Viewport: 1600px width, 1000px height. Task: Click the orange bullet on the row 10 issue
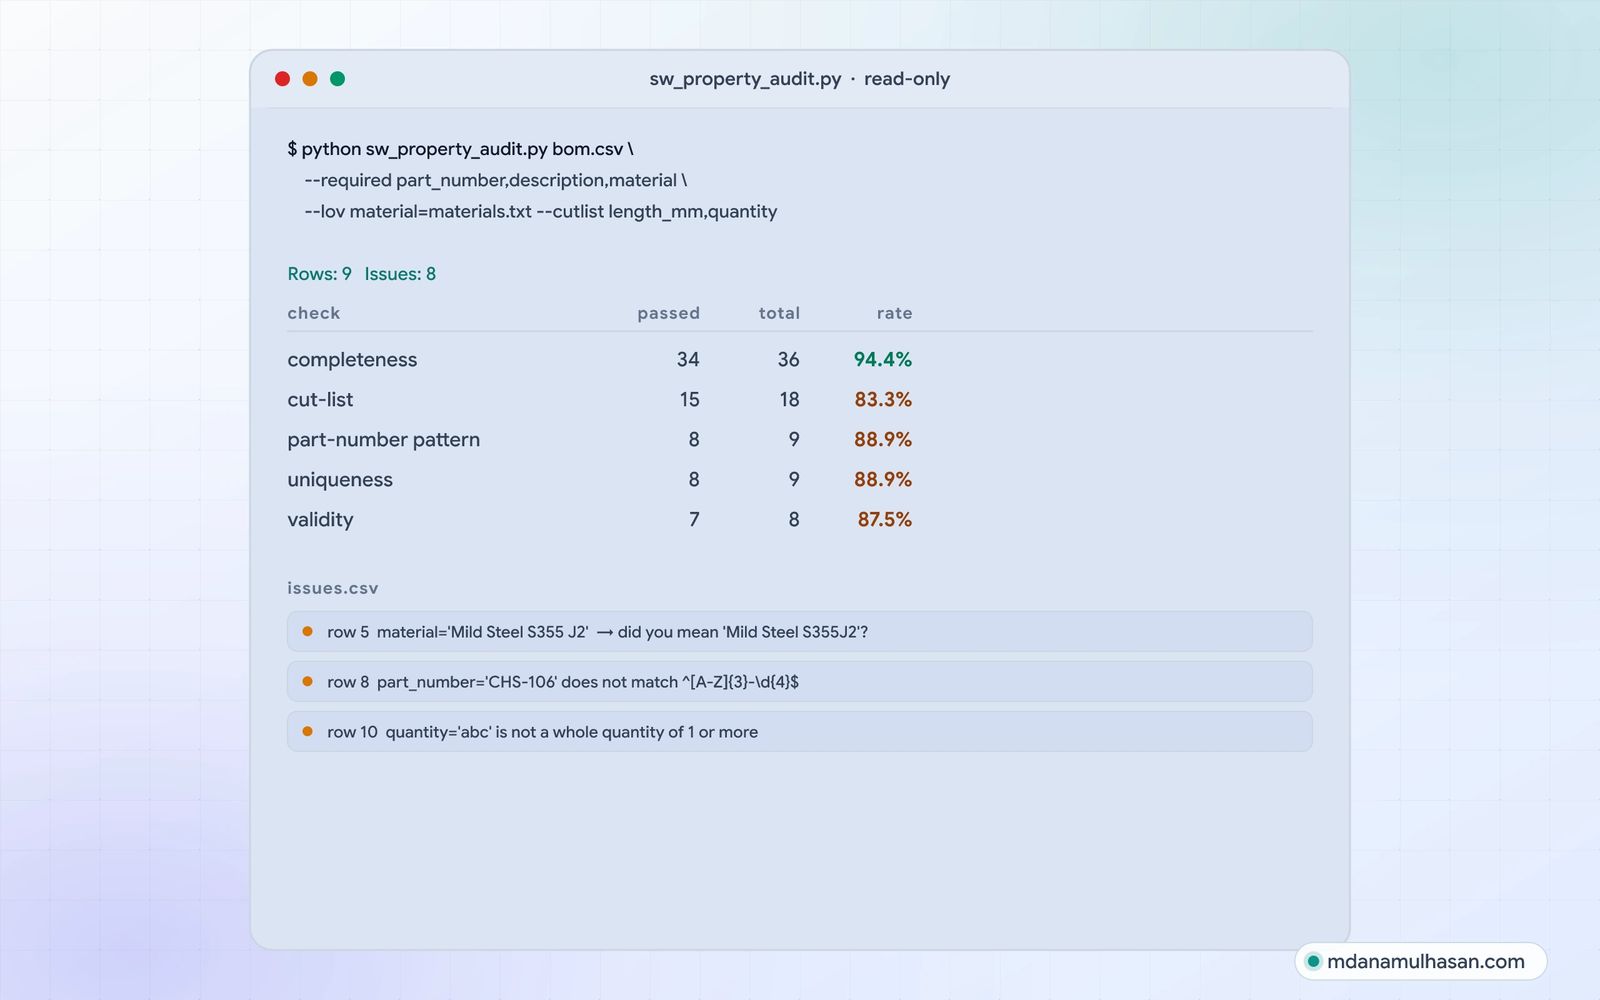[x=308, y=731]
